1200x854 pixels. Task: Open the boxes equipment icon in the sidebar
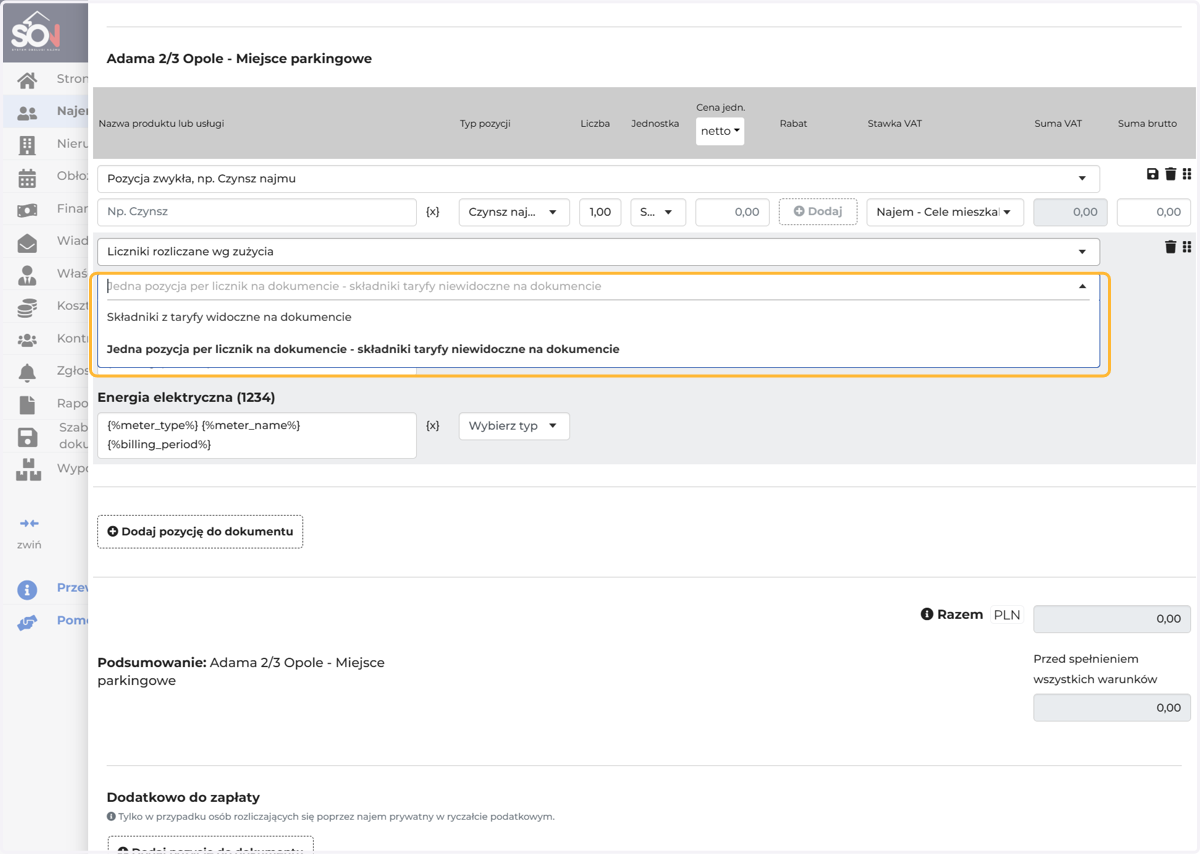pos(28,469)
